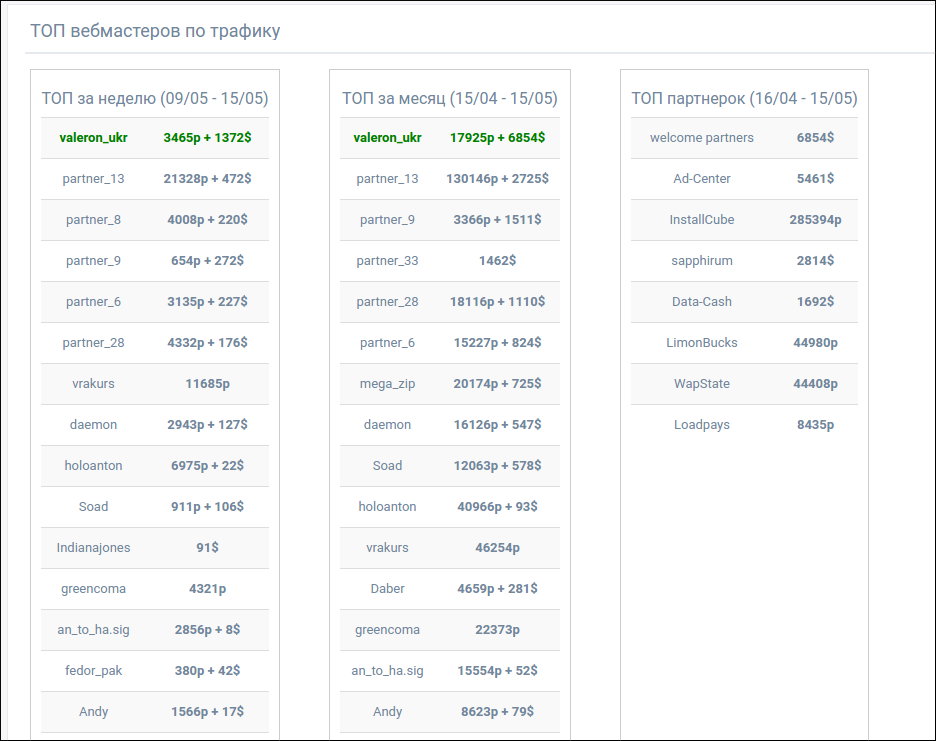936x741 pixels.
Task: Click the 'ТОП партнерок (16/04 - 15/05)' heading
Action: [x=744, y=98]
